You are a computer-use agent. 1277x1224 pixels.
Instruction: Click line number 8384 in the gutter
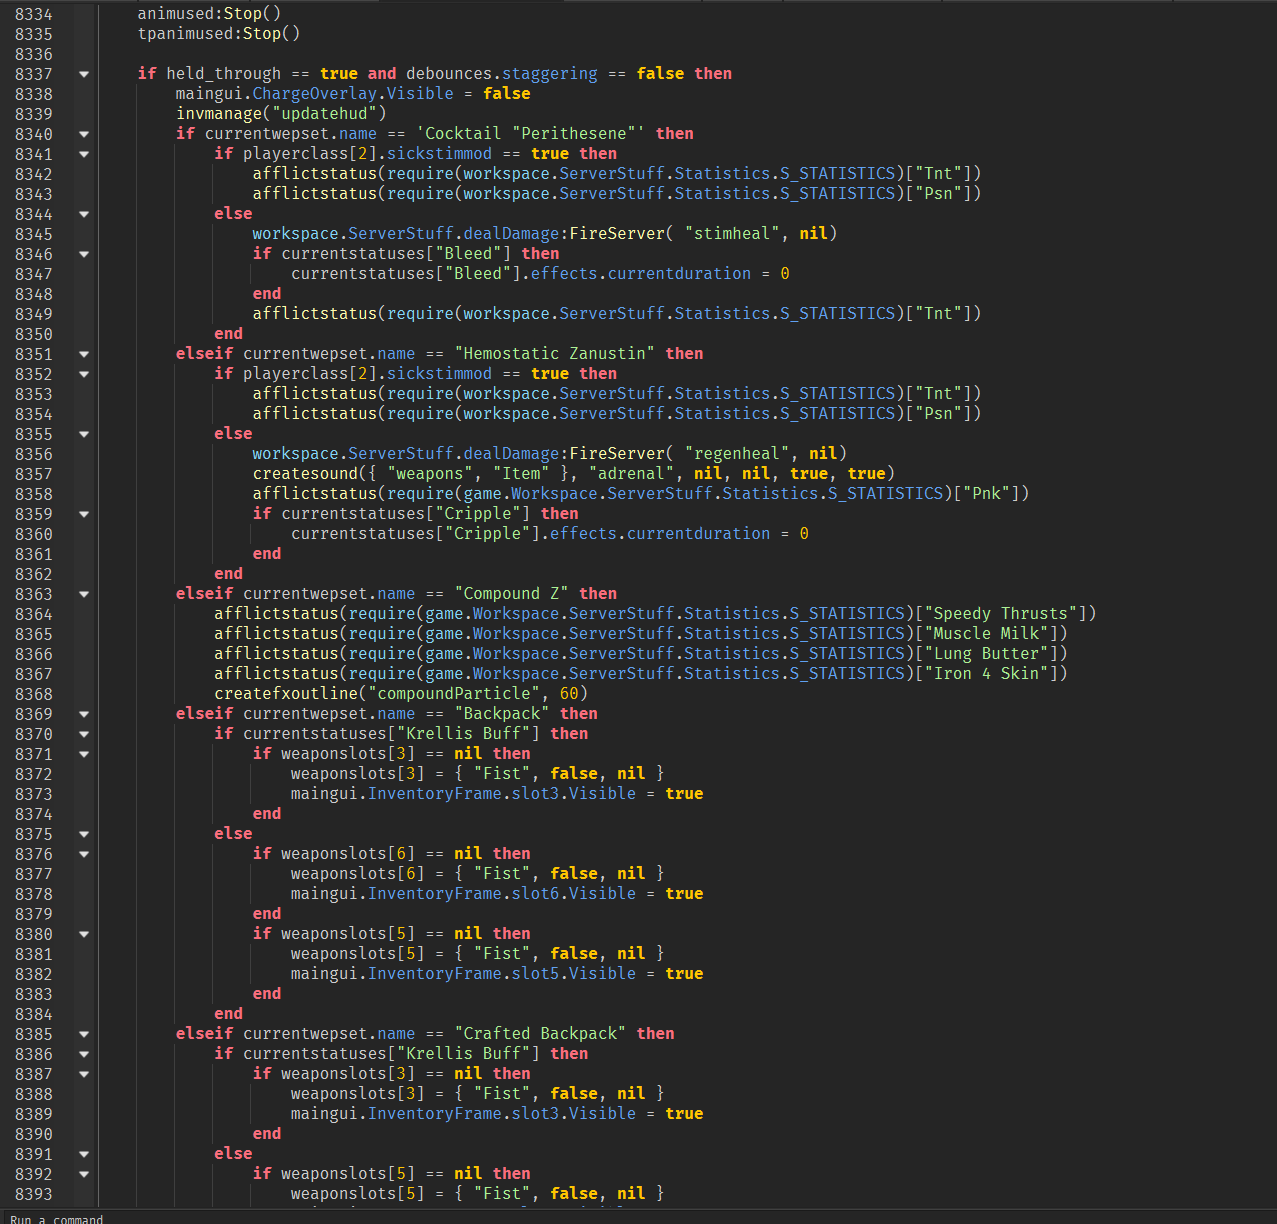(x=34, y=1014)
